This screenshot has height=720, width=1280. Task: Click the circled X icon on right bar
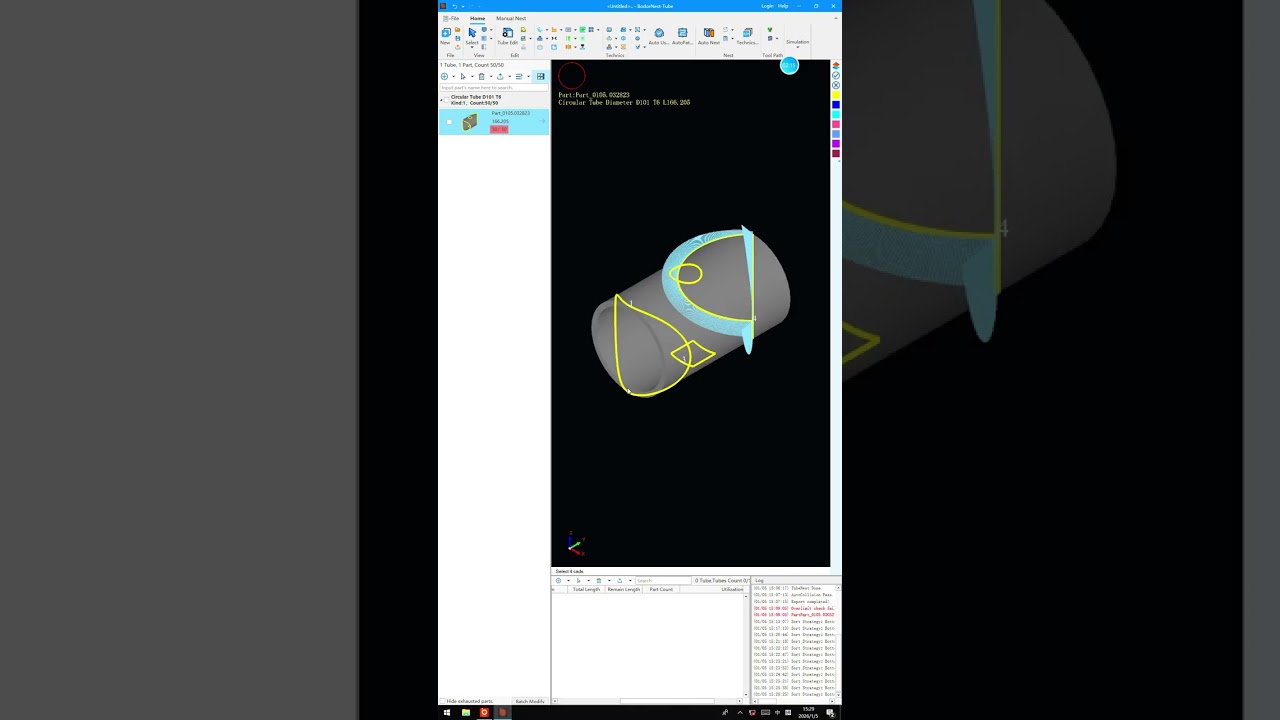[836, 85]
